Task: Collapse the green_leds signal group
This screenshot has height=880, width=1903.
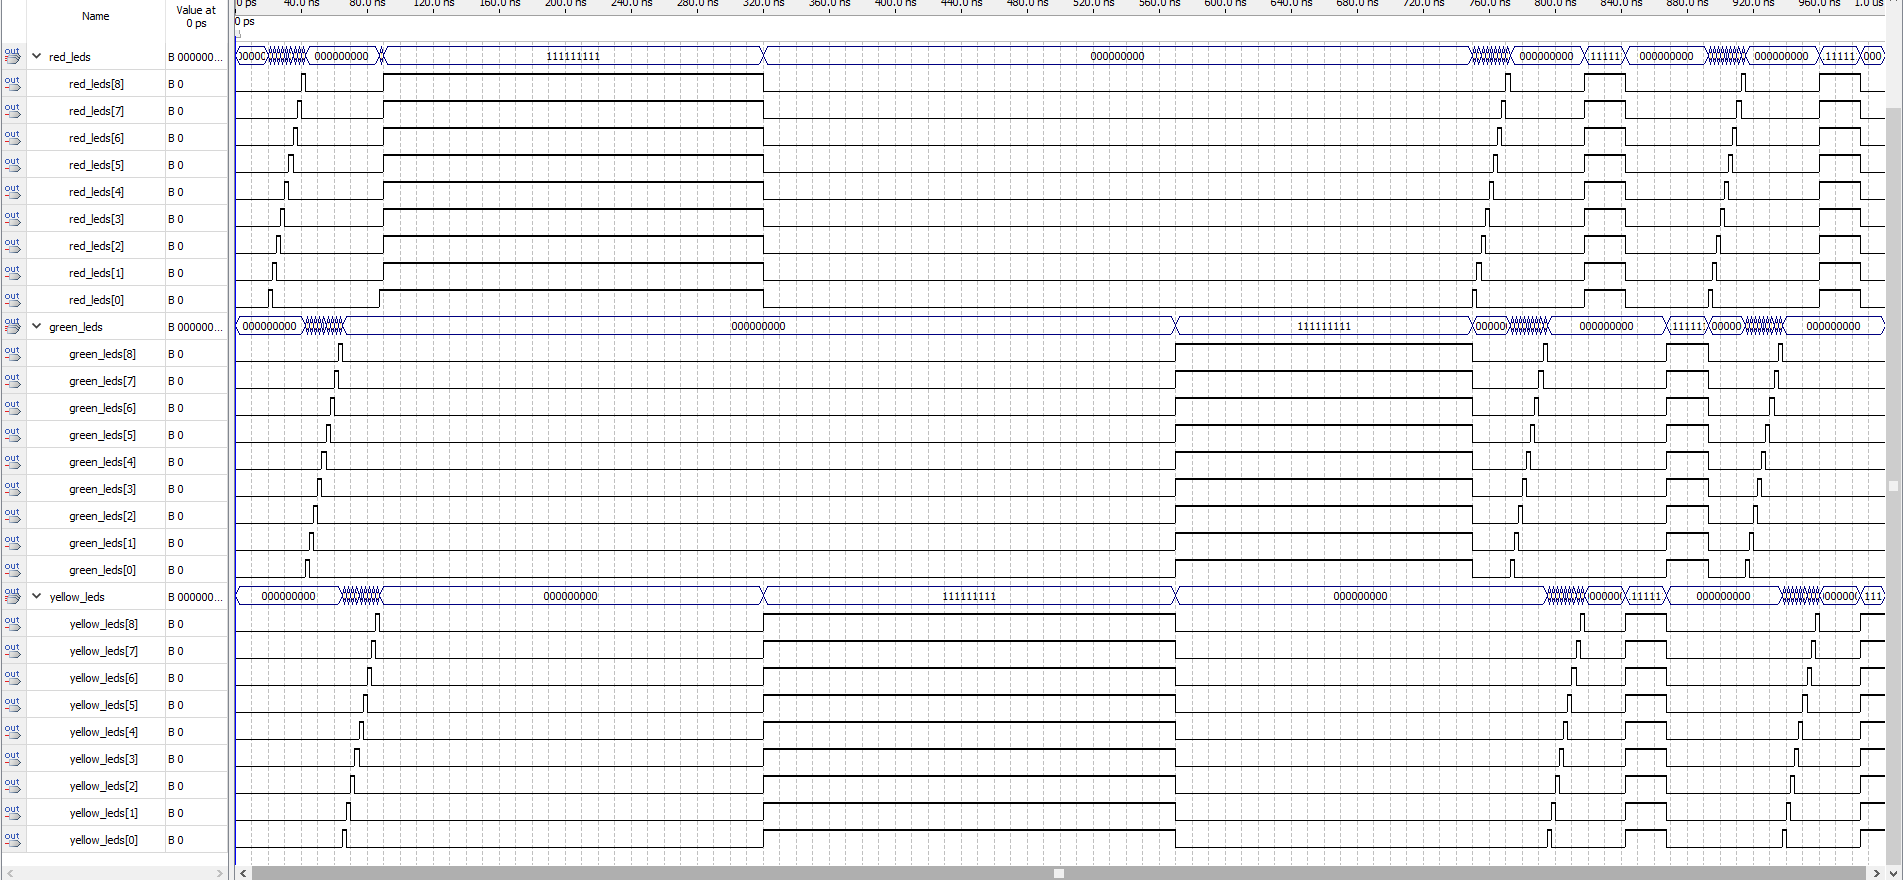Action: [37, 326]
